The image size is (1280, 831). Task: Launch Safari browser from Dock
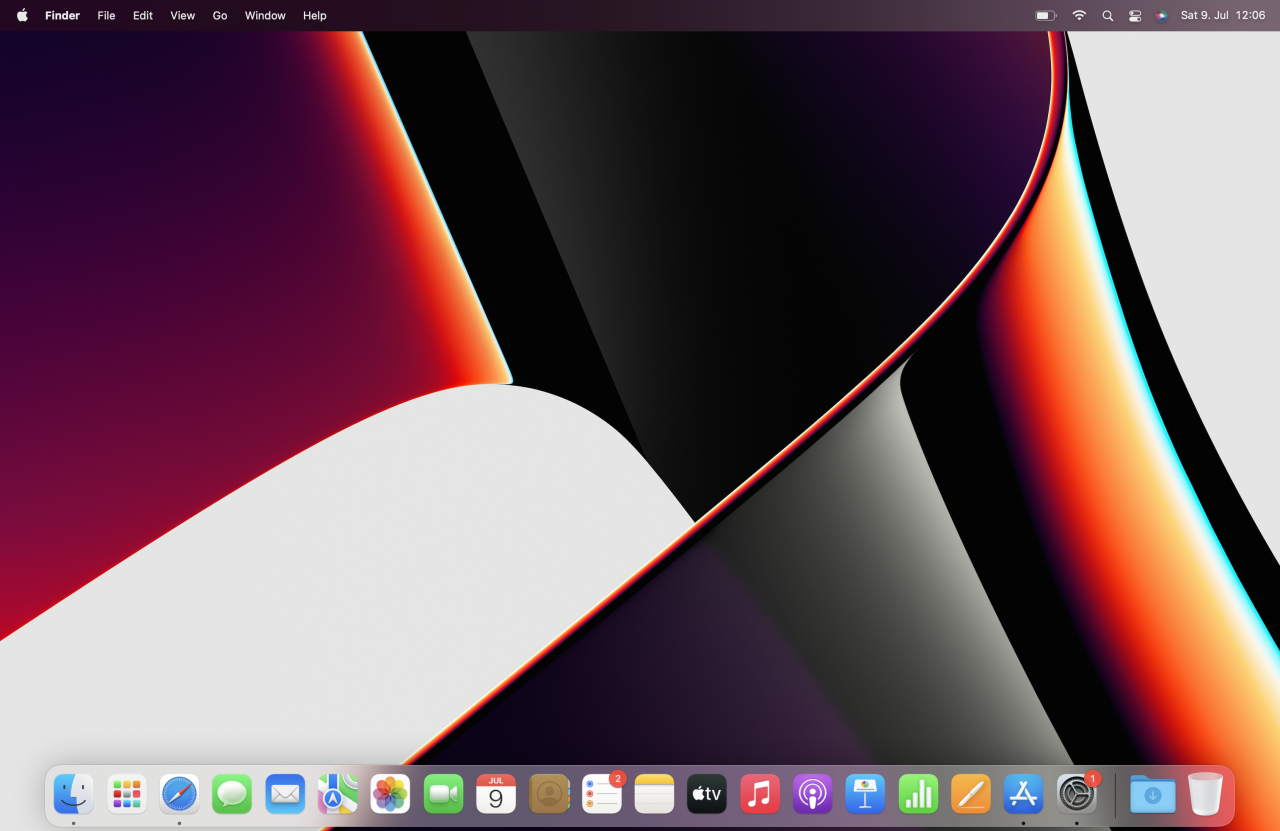180,794
